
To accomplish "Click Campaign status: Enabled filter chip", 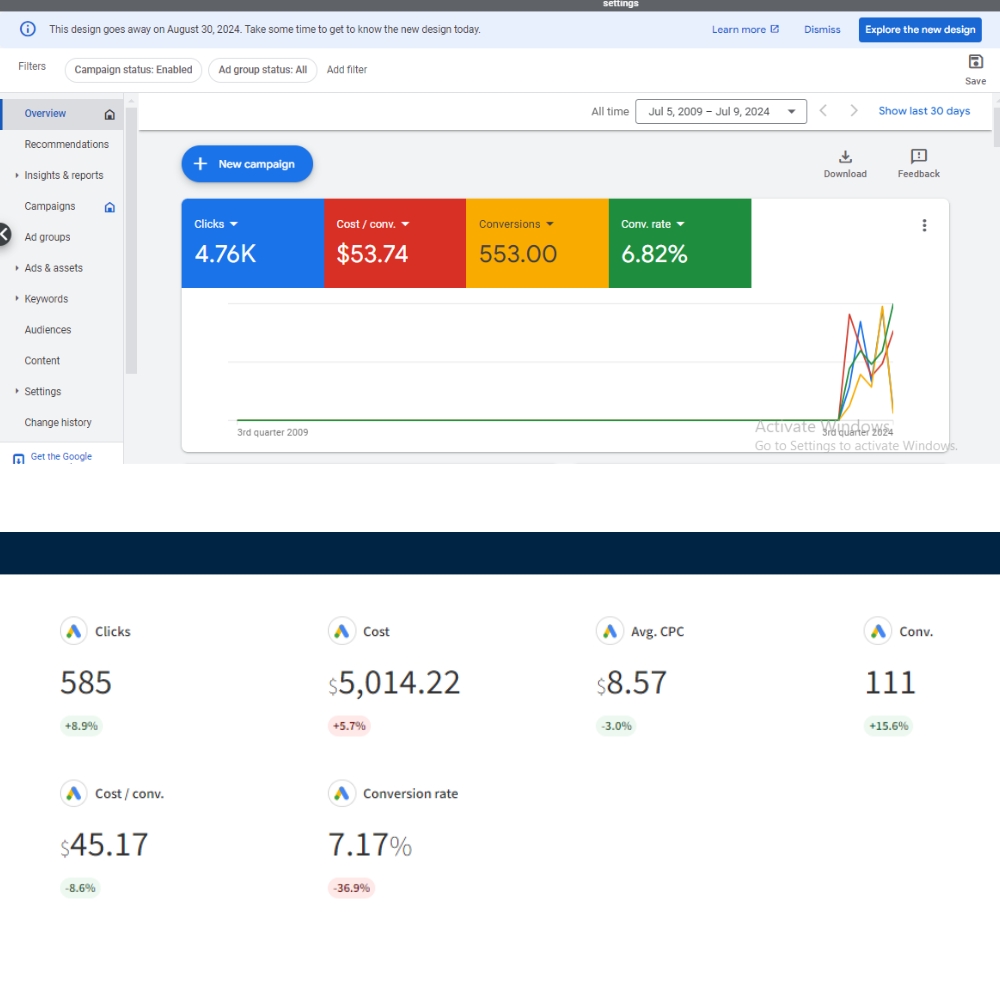I will [133, 70].
